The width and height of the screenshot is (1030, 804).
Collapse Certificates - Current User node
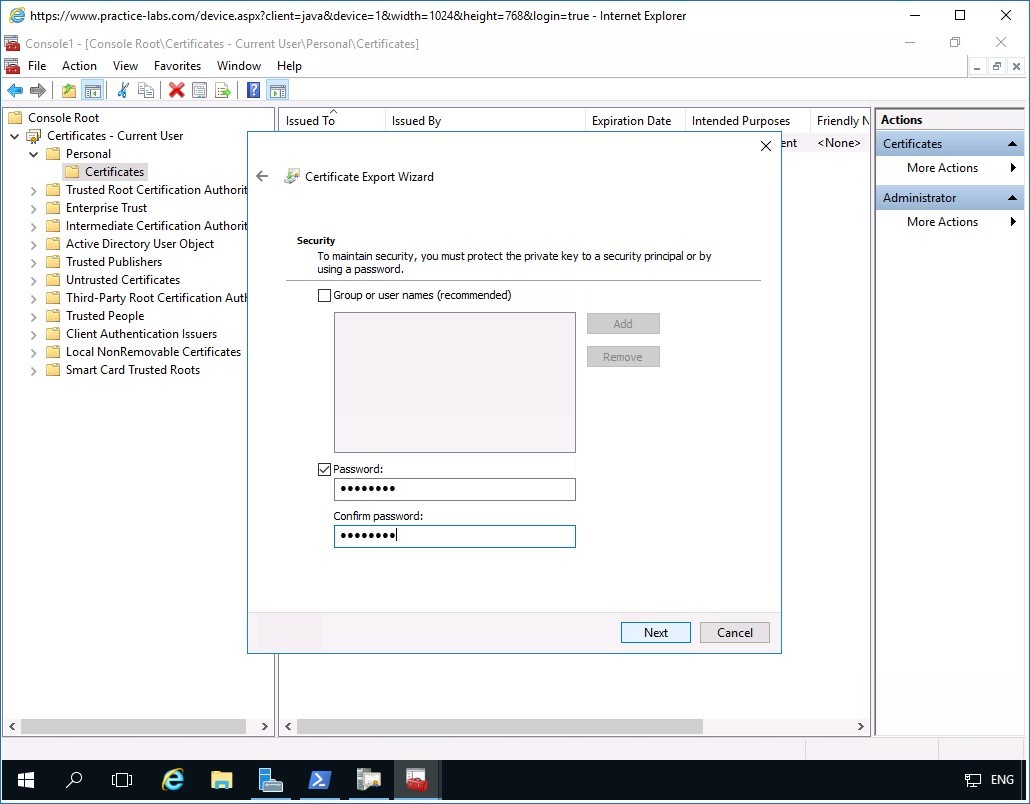click(14, 136)
